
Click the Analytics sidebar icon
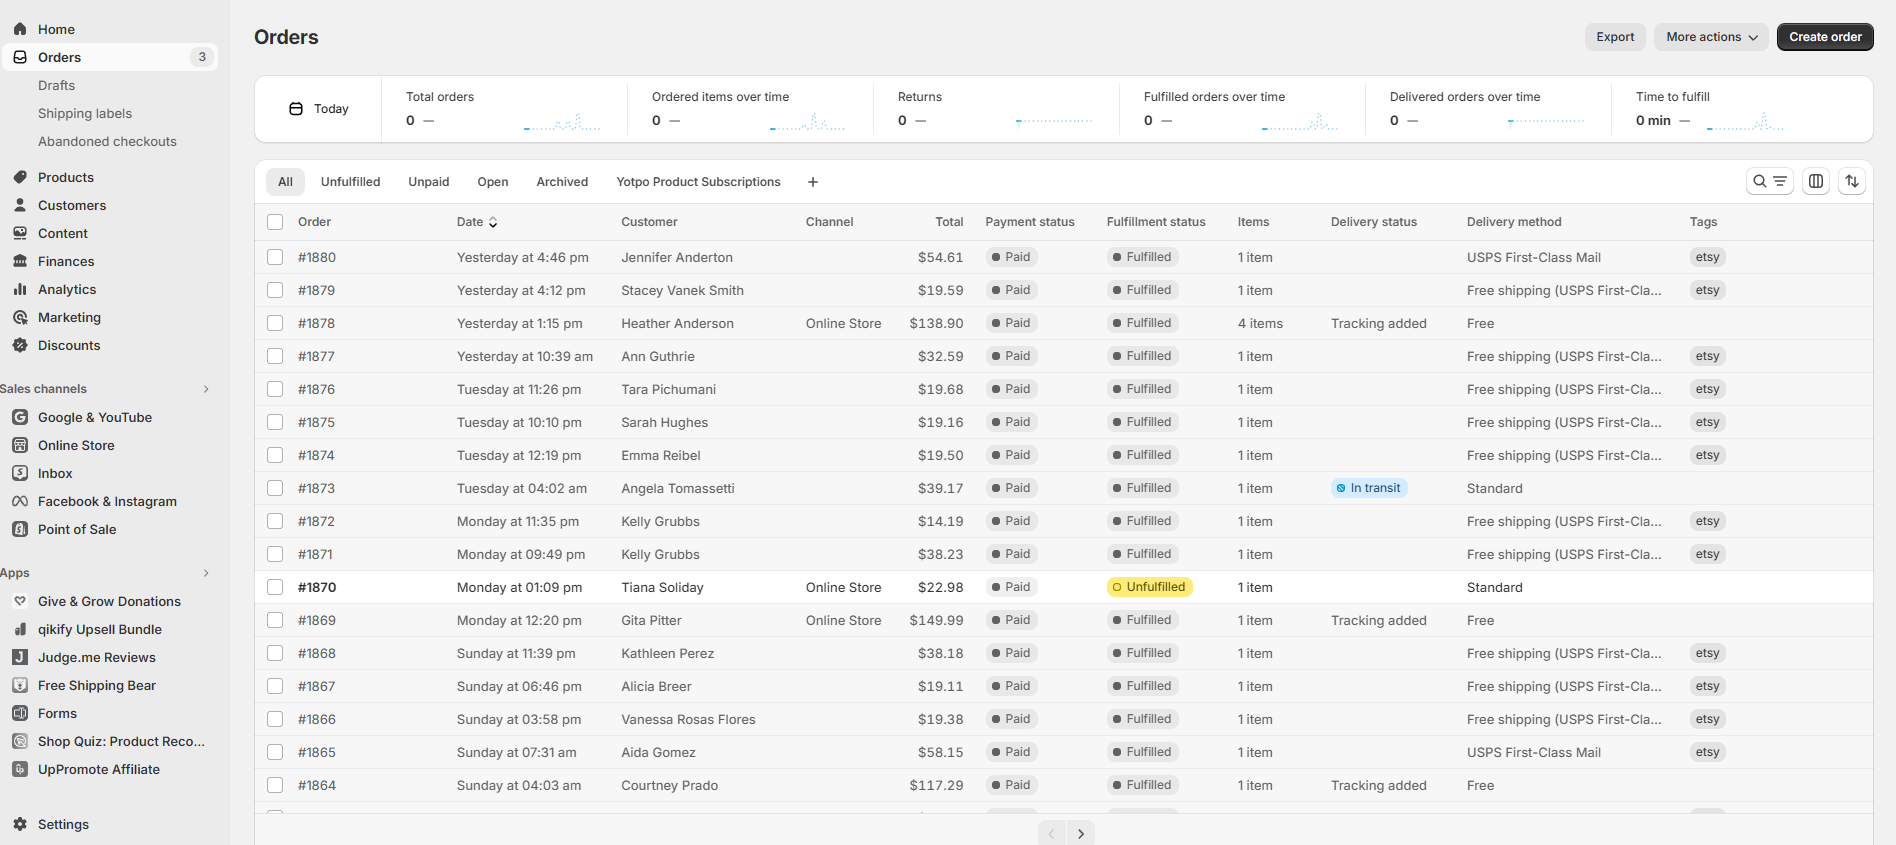point(20,289)
